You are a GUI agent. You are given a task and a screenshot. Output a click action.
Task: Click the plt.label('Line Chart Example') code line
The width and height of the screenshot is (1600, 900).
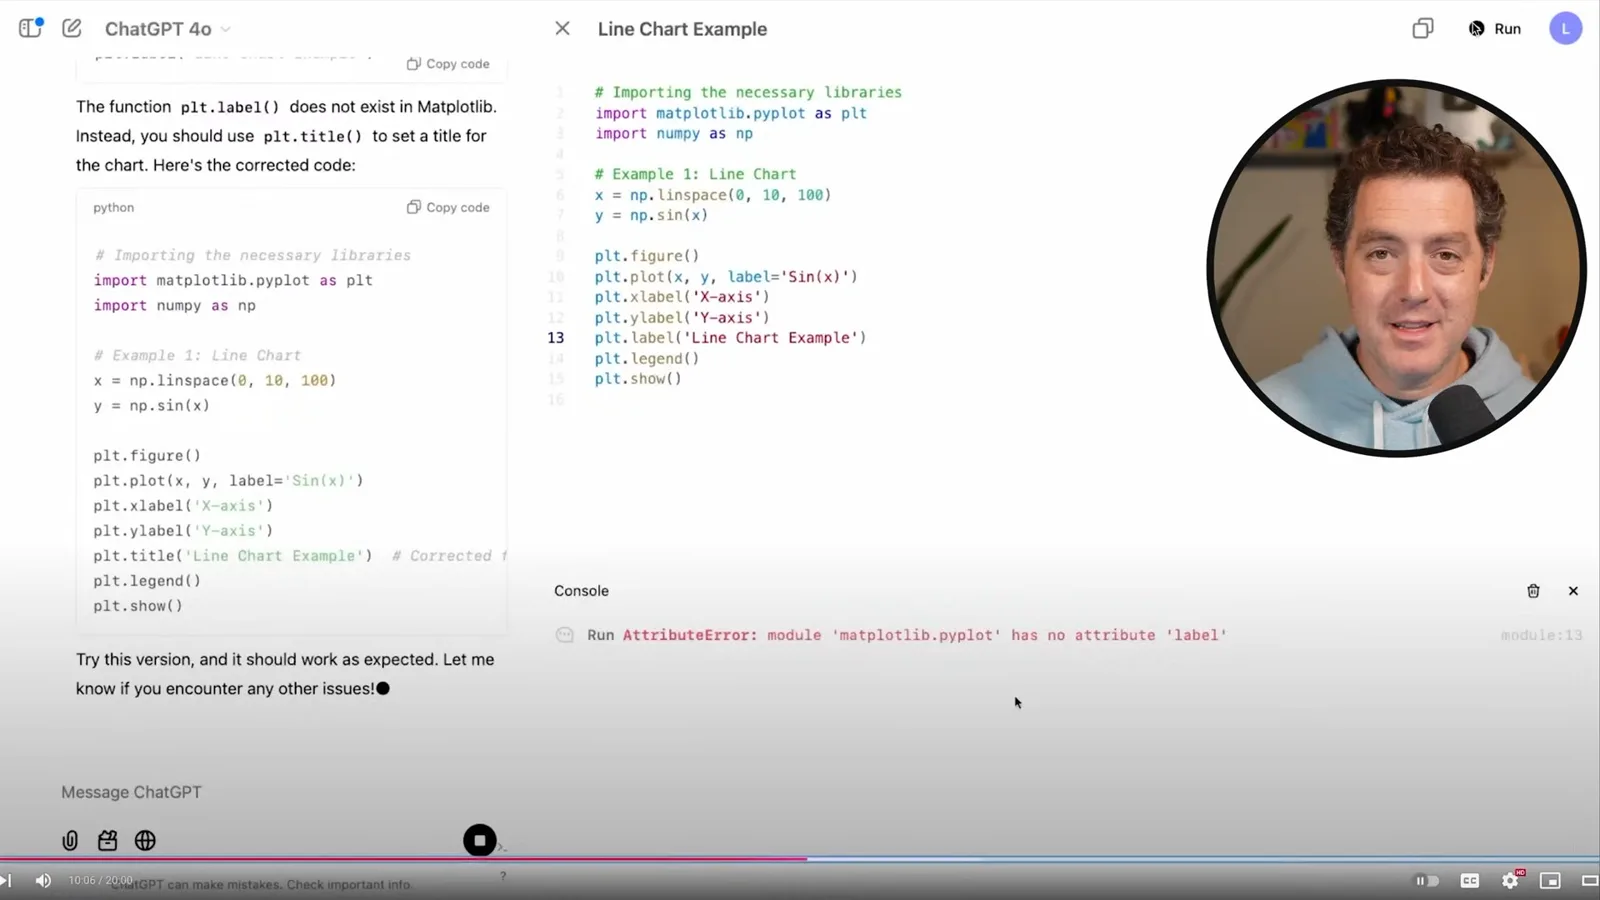click(730, 338)
